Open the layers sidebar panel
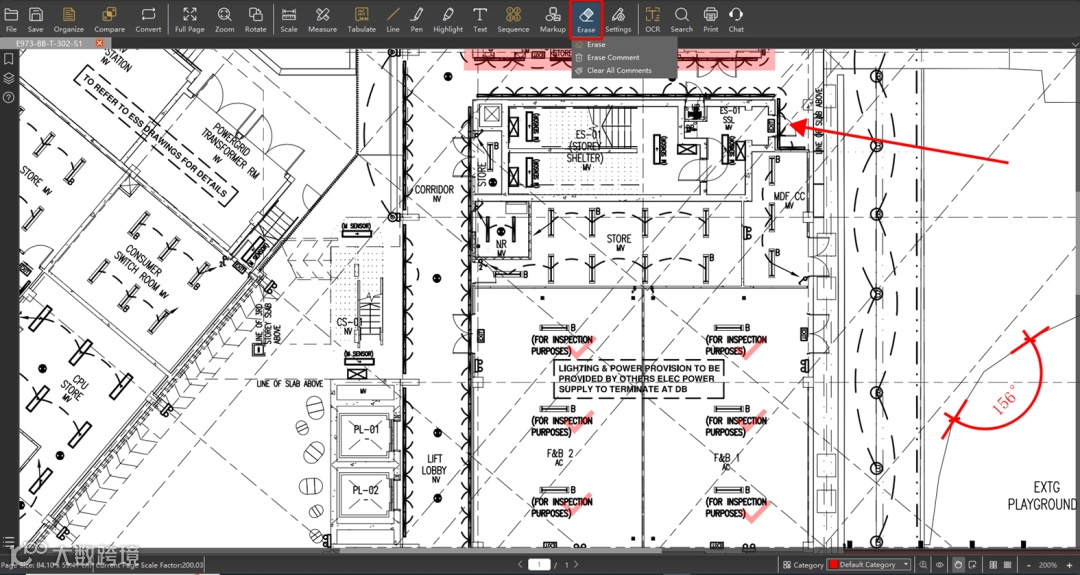The width and height of the screenshot is (1080, 575). [8, 79]
